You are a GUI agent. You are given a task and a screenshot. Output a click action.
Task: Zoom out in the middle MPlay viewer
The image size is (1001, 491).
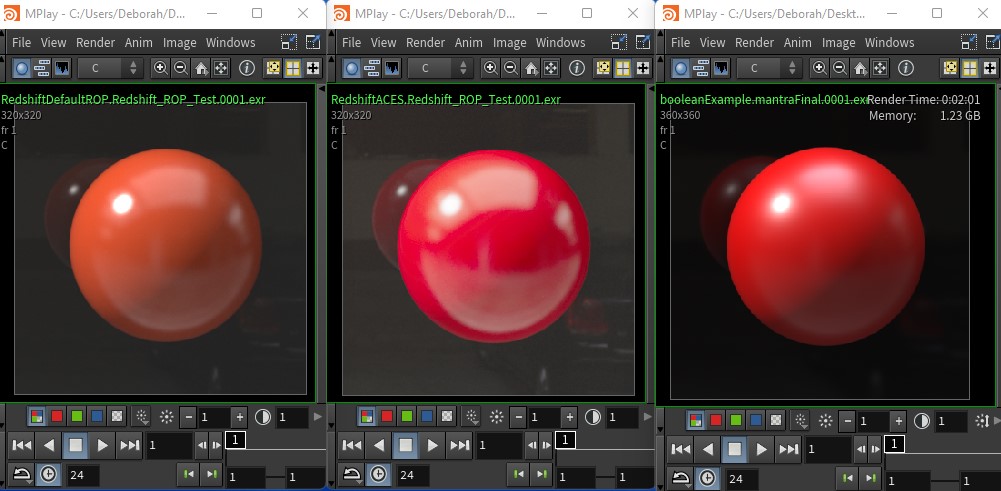[x=510, y=68]
